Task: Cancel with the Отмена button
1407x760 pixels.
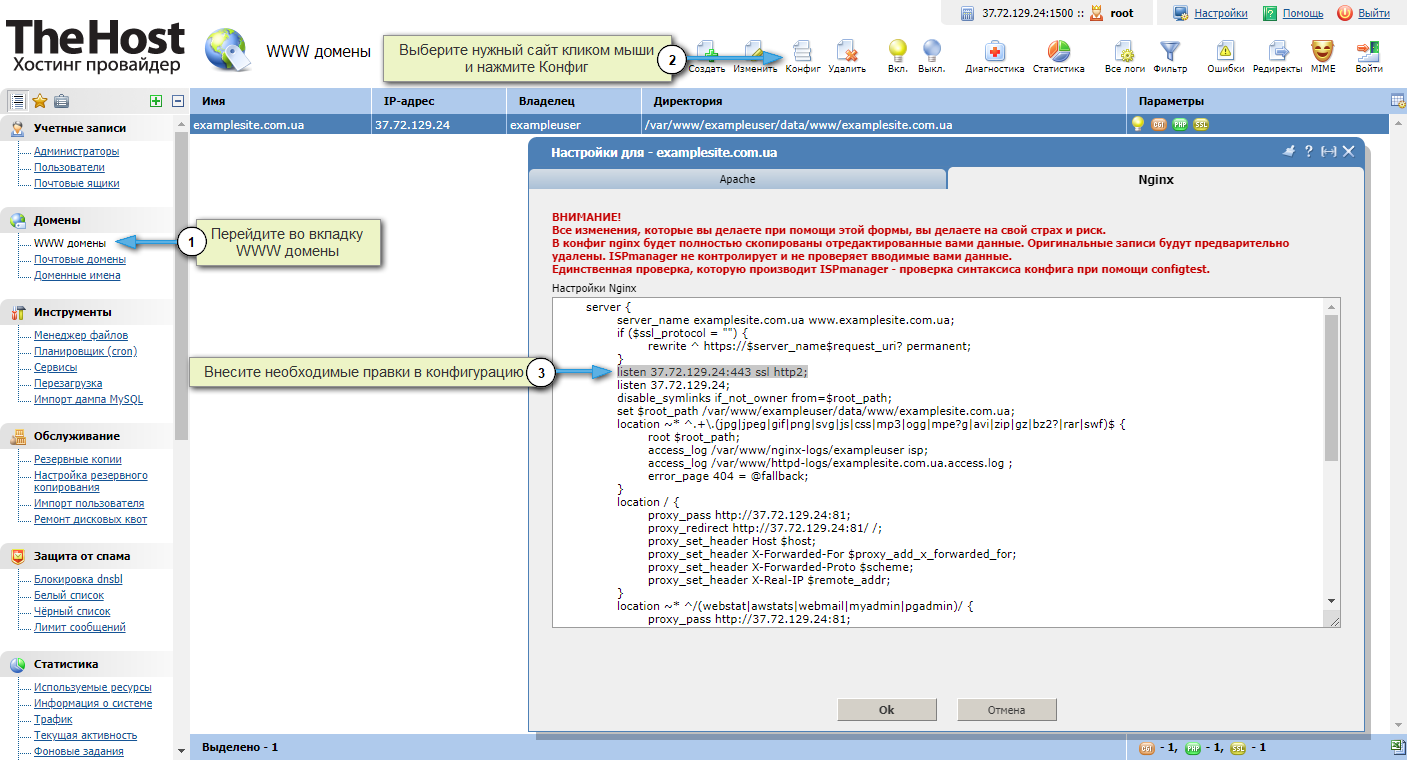Action: tap(1006, 710)
